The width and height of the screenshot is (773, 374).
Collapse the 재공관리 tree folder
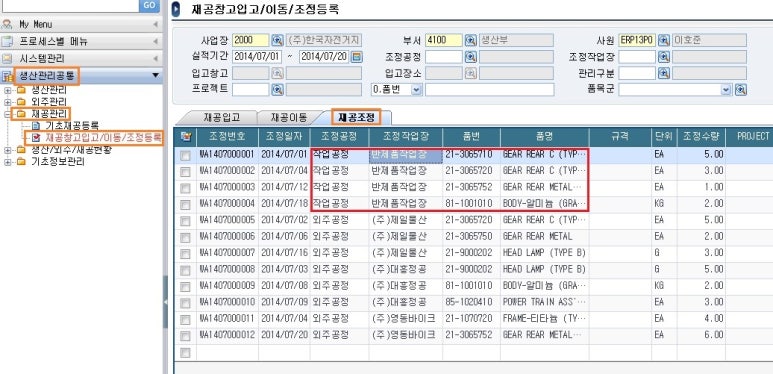(x=8, y=114)
